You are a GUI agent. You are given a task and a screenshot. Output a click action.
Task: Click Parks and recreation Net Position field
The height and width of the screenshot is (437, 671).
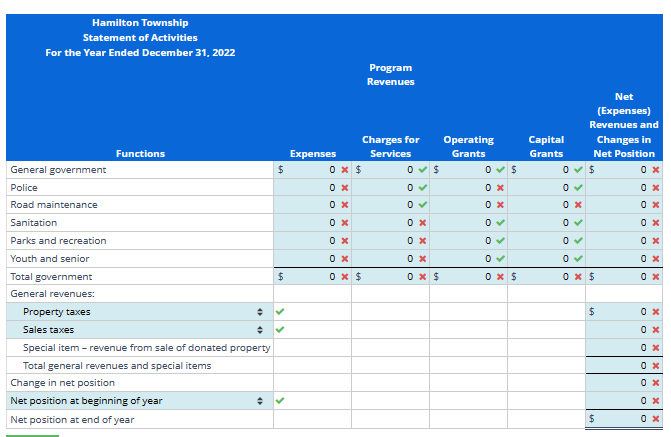tap(624, 241)
